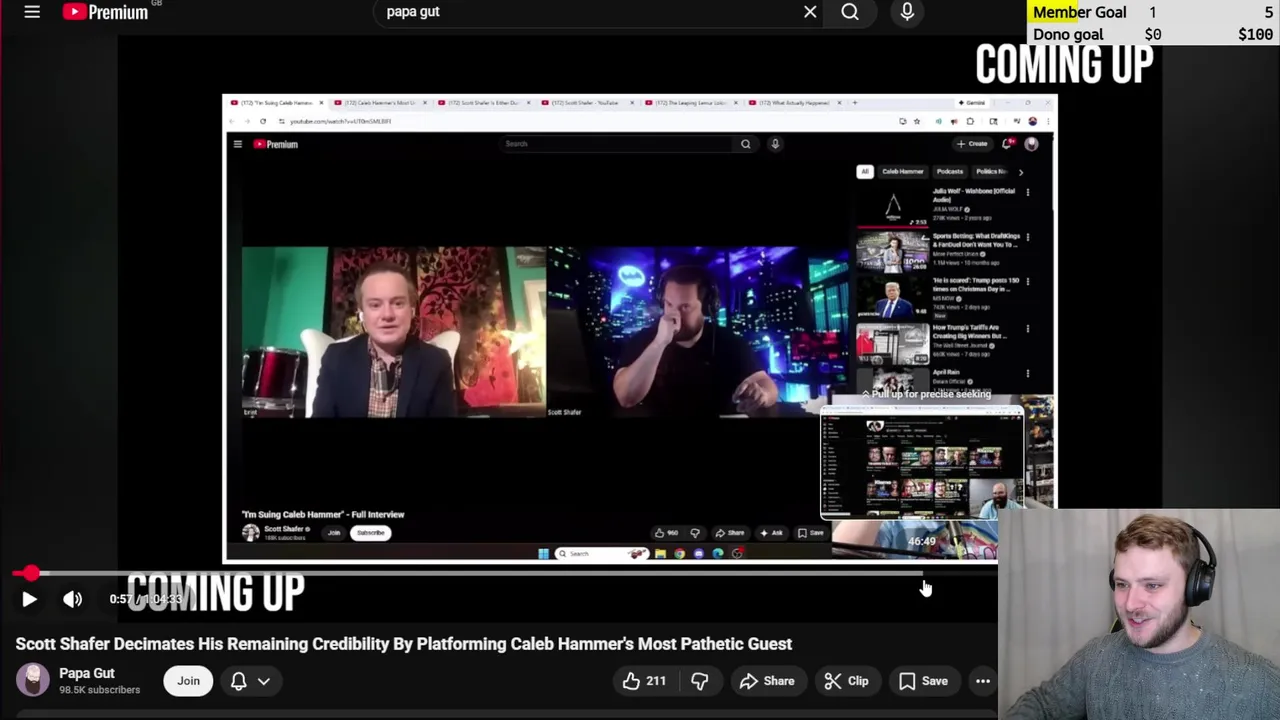Screen dimensions: 1280x720
Task: Select 'Scott Shafer Is Either' tab in recorded browser
Action: 483,103
